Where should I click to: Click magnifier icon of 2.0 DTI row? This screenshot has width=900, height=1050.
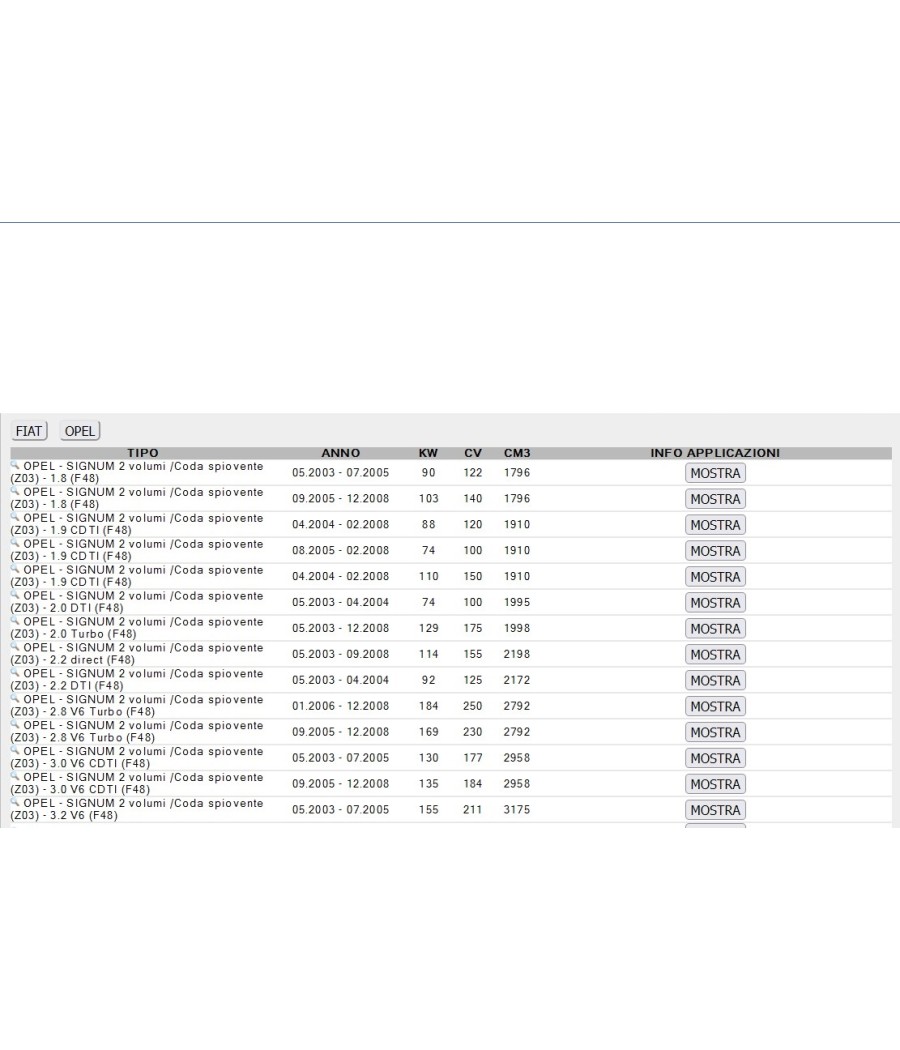coord(15,595)
